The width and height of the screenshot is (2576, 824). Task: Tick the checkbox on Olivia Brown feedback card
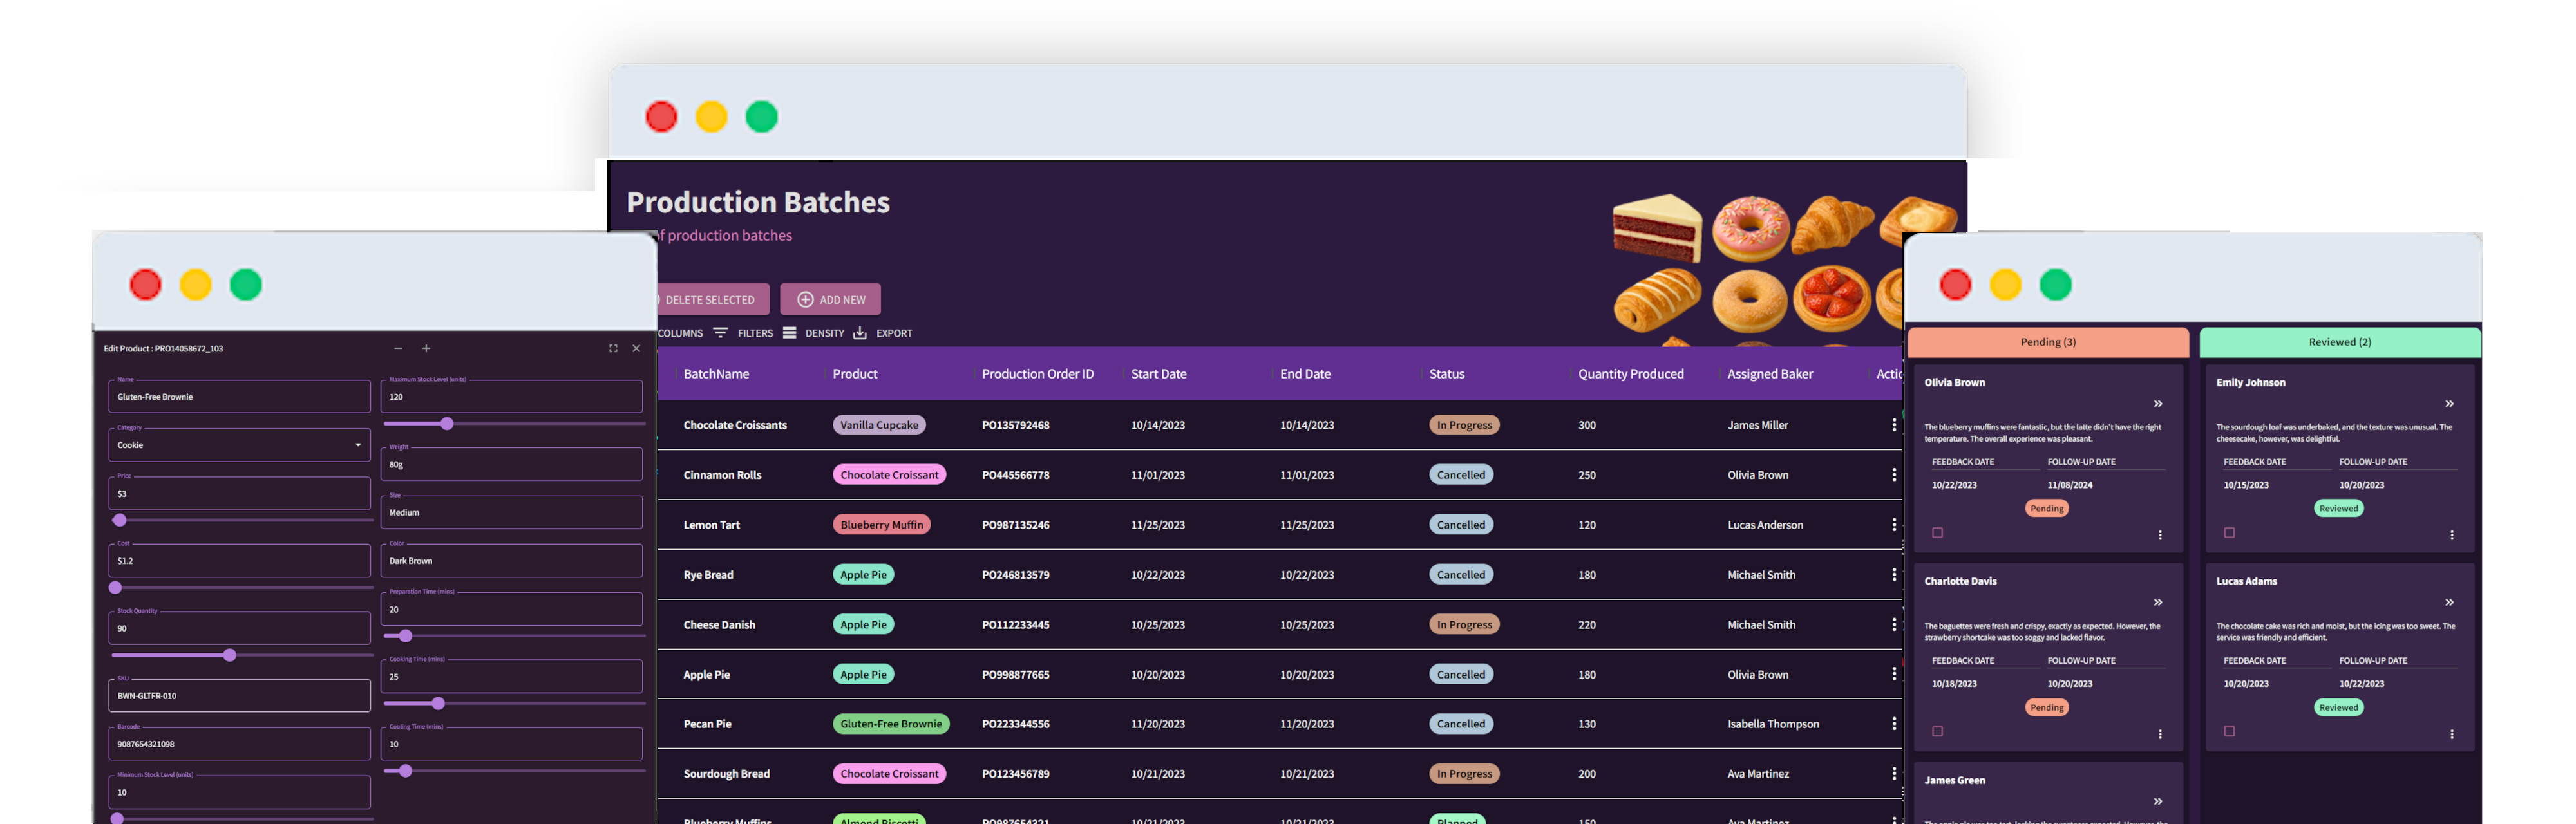pyautogui.click(x=1938, y=533)
